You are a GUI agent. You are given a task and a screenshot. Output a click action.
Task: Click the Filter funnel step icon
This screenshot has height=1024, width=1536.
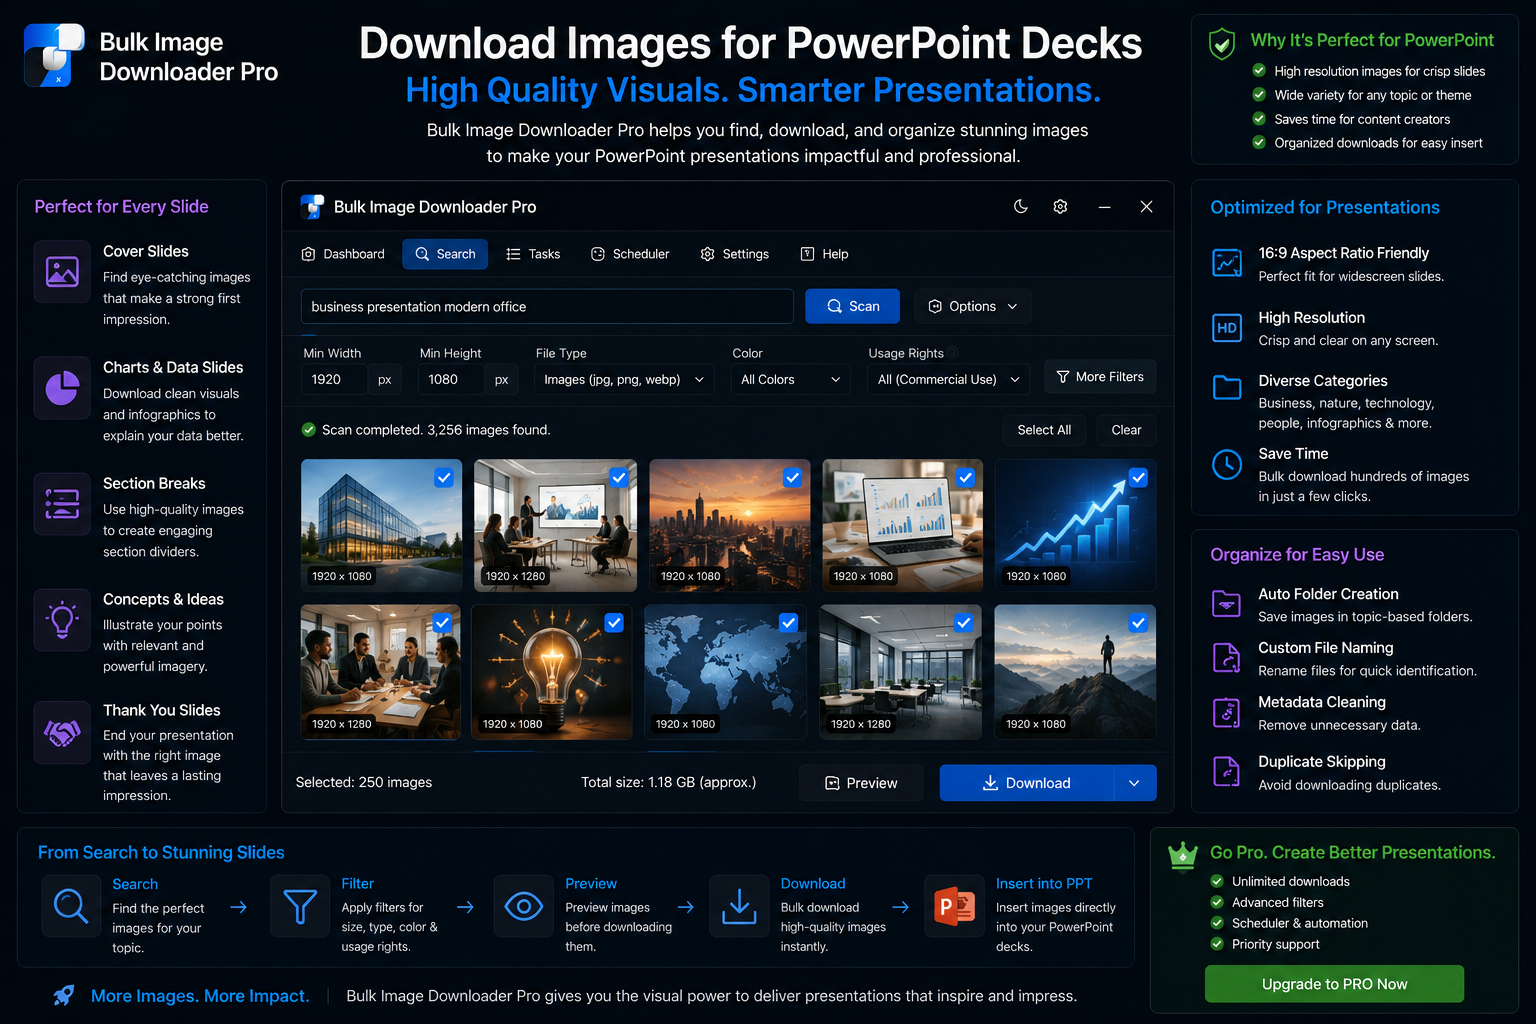pyautogui.click(x=300, y=906)
